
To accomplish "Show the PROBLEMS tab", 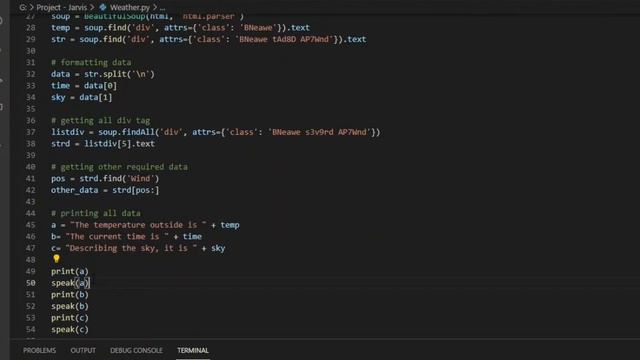I will pyautogui.click(x=40, y=350).
